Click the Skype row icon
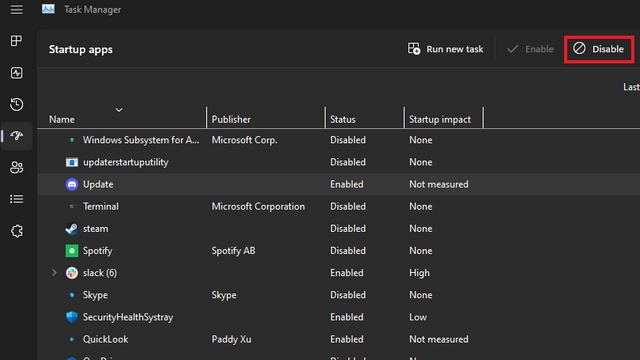This screenshot has width=640, height=360. pyautogui.click(x=72, y=295)
